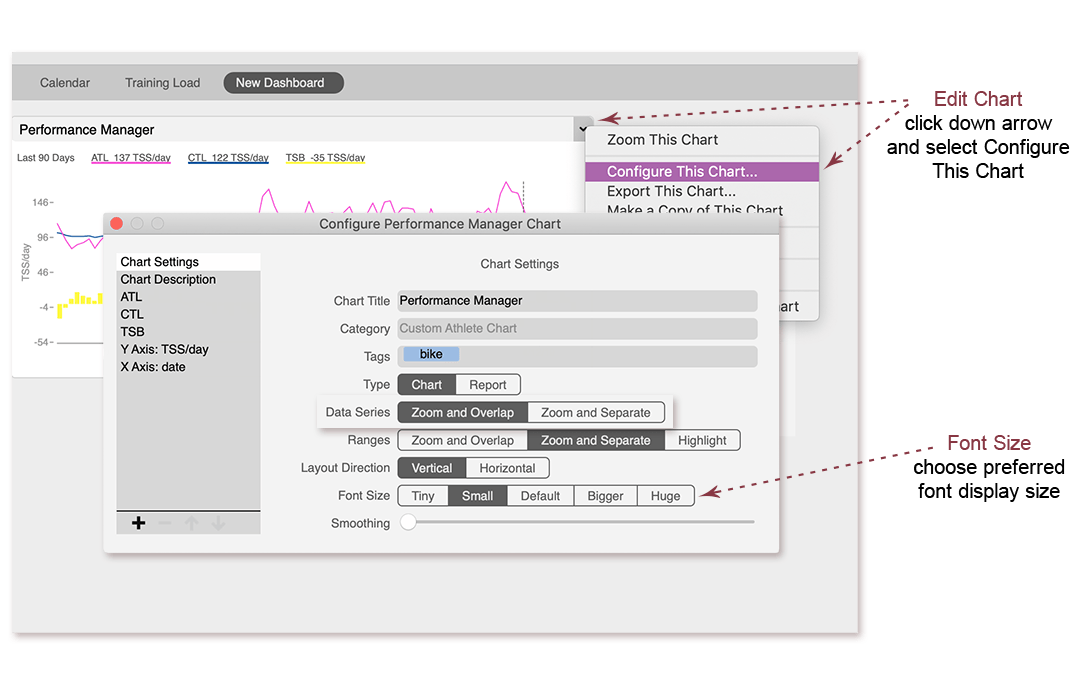This screenshot has width=1085, height=676.
Task: Select Configure This Chart... menu entry
Action: click(702, 172)
